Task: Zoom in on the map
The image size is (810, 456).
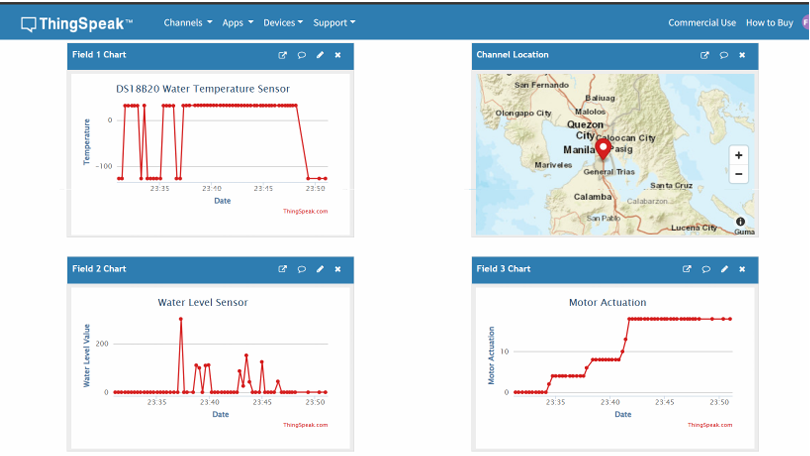Action: (738, 155)
